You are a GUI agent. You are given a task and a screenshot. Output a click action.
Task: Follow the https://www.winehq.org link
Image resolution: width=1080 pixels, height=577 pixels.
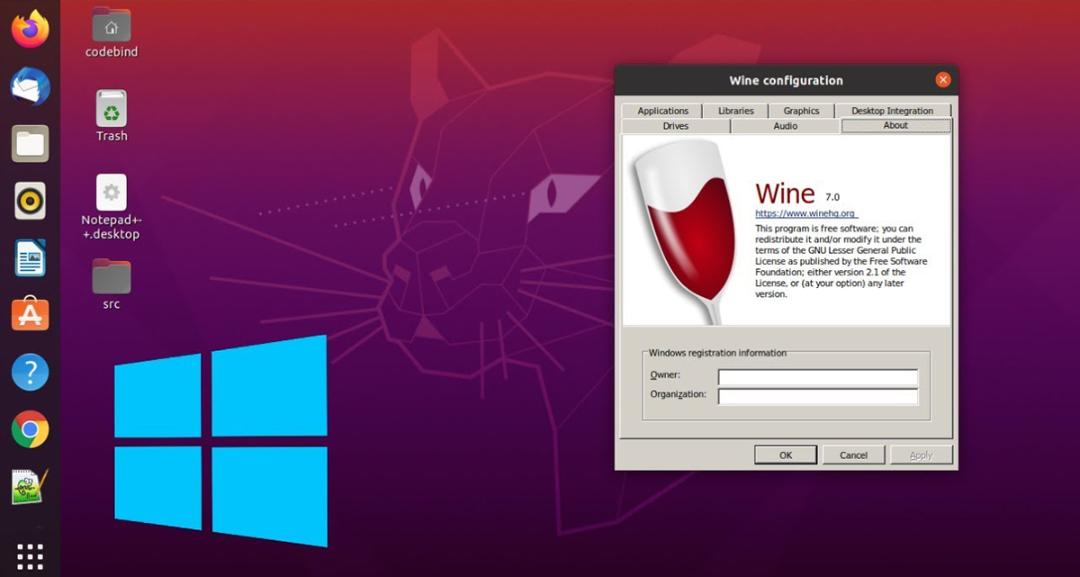click(805, 213)
